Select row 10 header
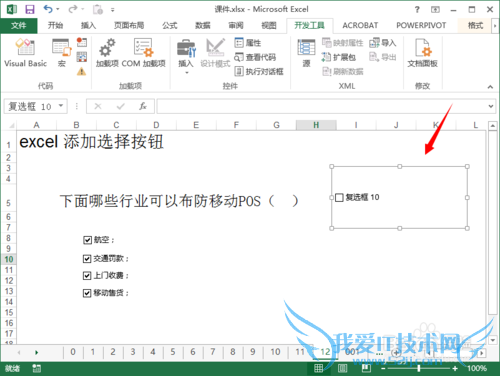 click(9, 259)
